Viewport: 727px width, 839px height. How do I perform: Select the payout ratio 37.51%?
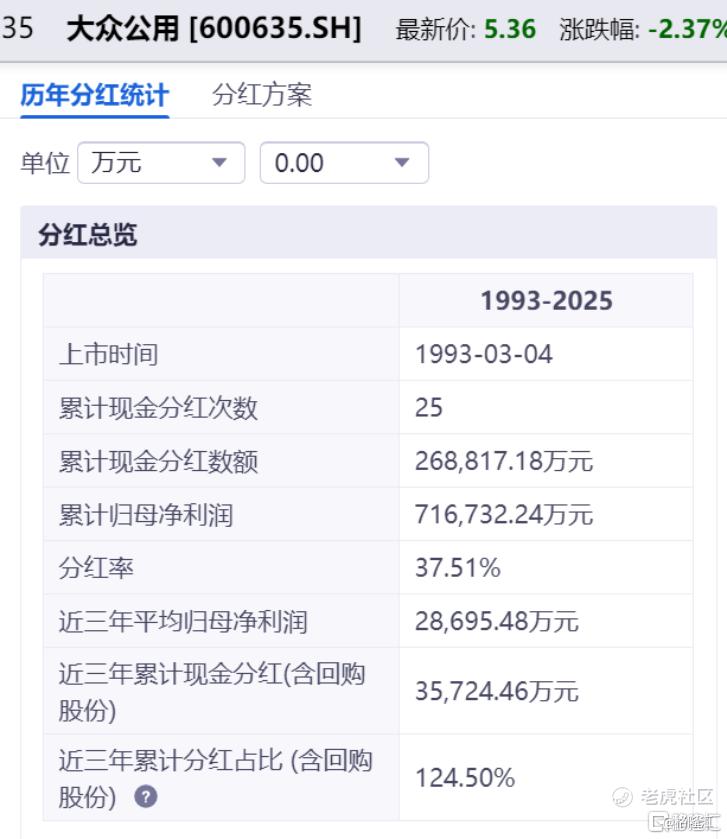coord(458,568)
